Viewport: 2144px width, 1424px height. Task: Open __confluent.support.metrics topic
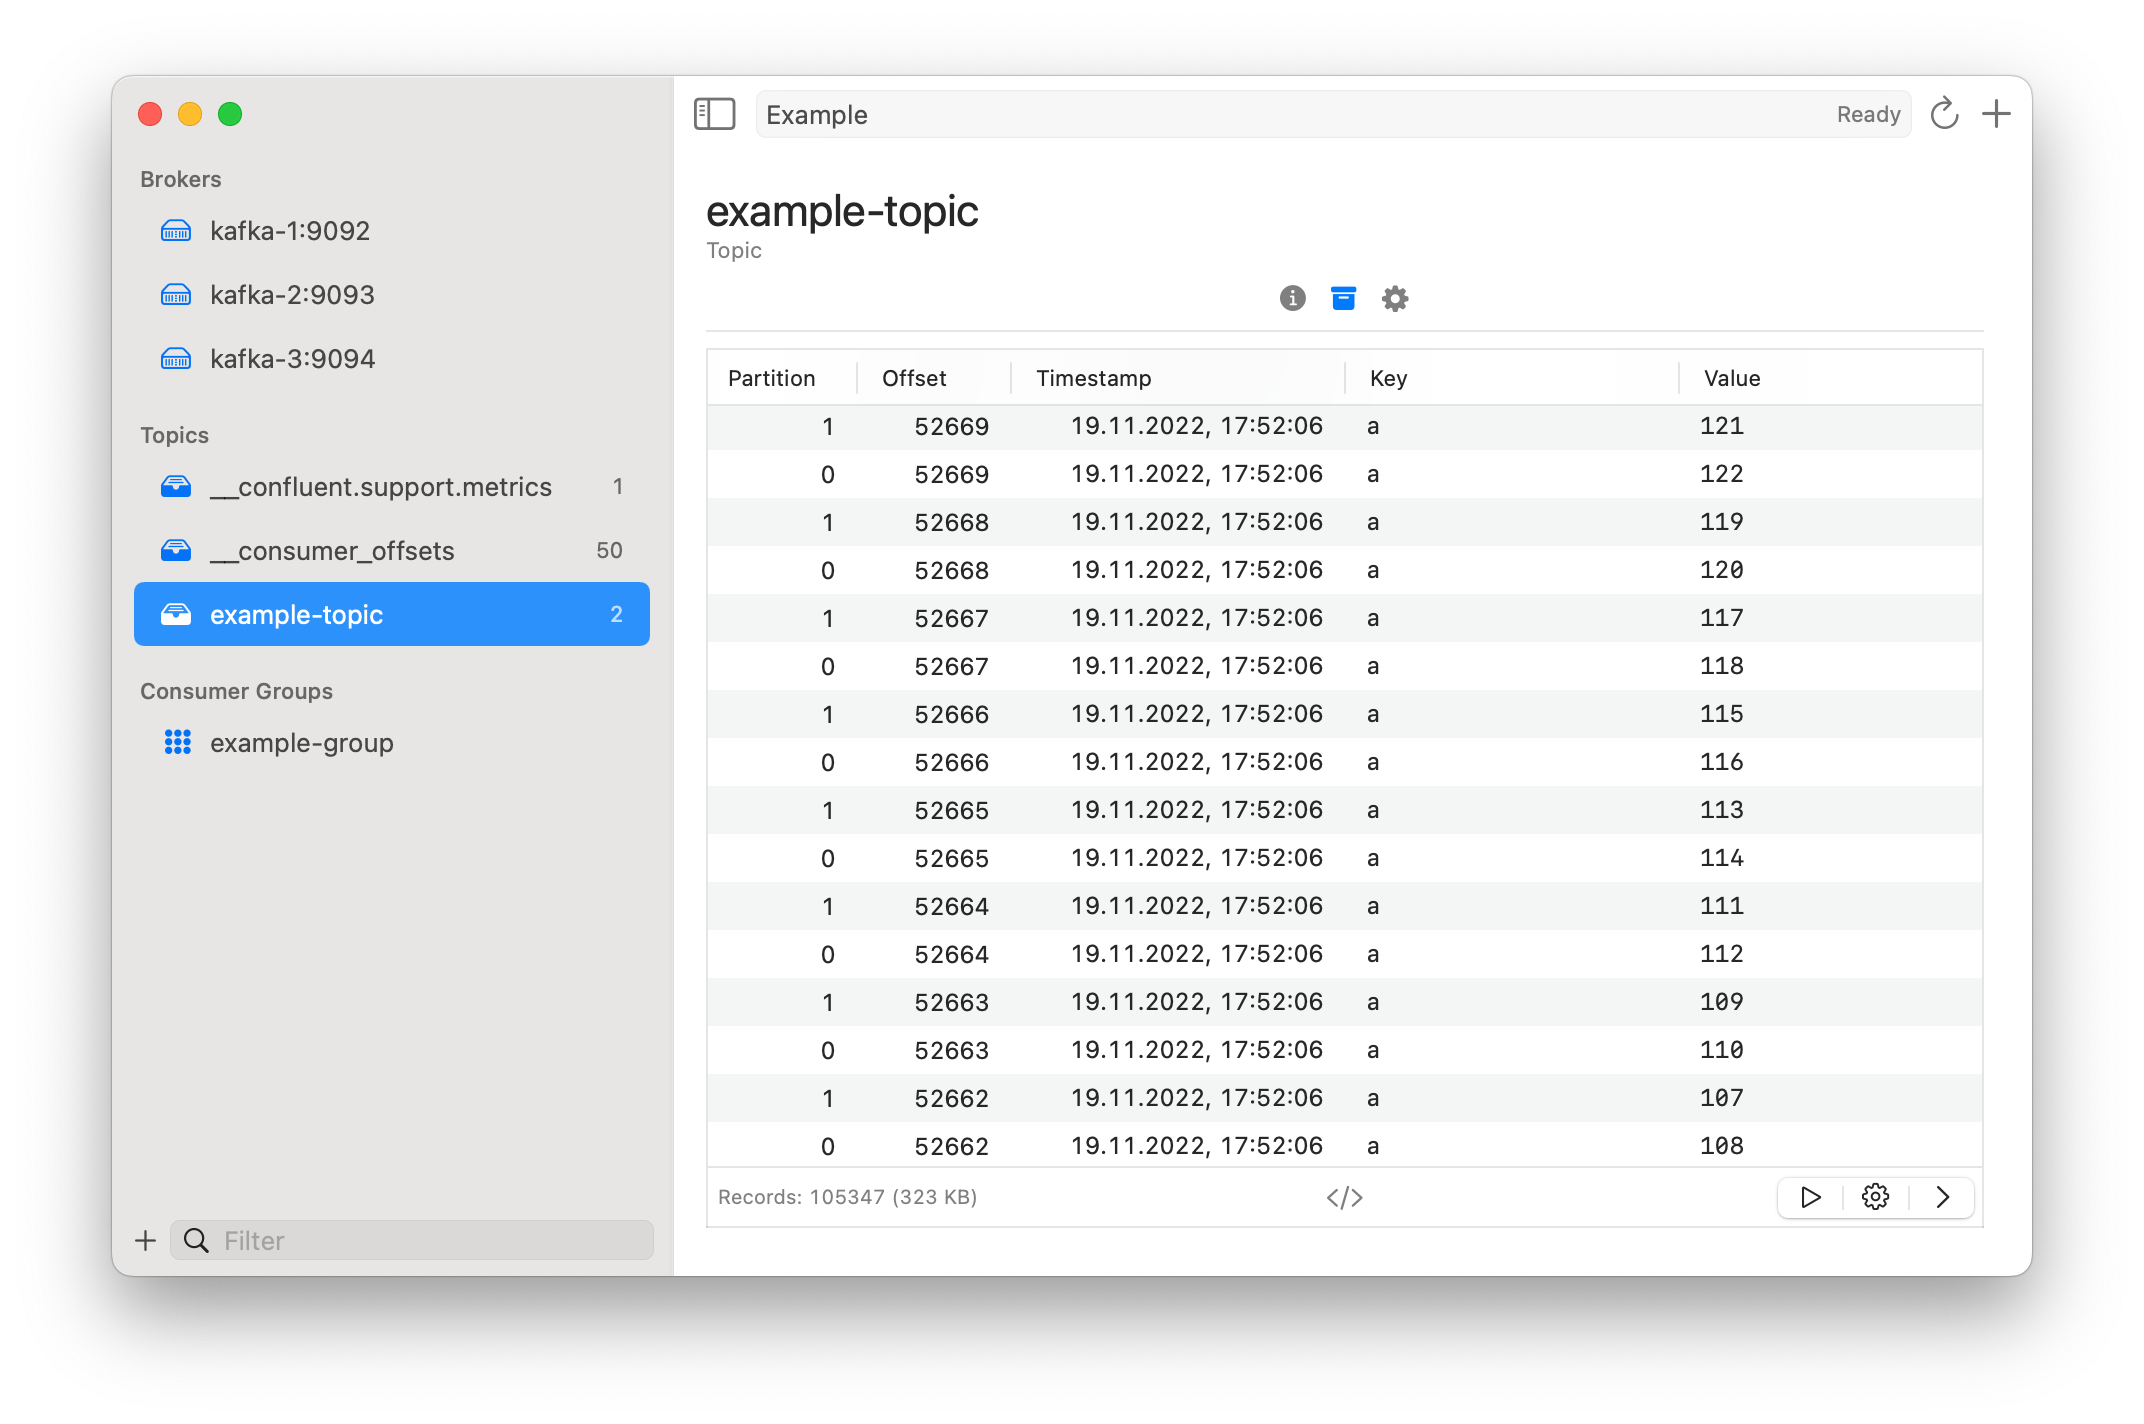[392, 487]
